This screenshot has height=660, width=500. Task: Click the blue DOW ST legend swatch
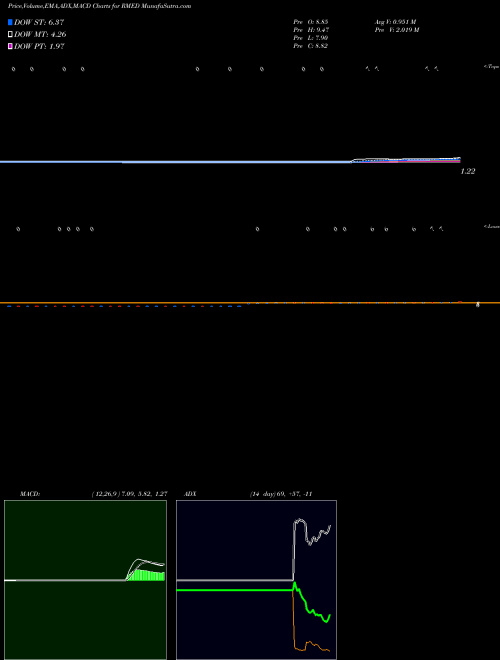10,22
